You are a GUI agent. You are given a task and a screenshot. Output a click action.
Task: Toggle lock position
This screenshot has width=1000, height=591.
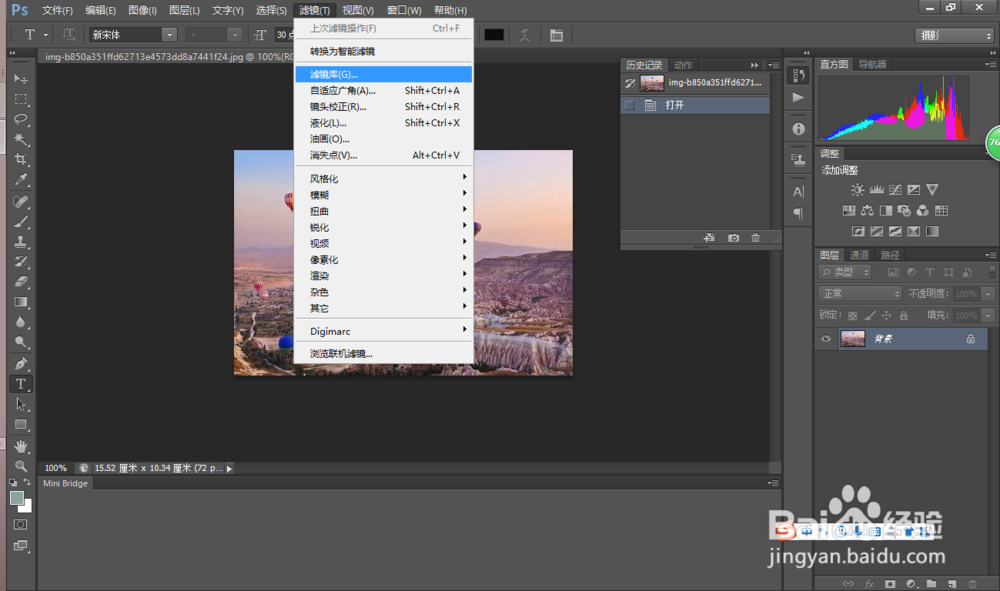pyautogui.click(x=886, y=315)
